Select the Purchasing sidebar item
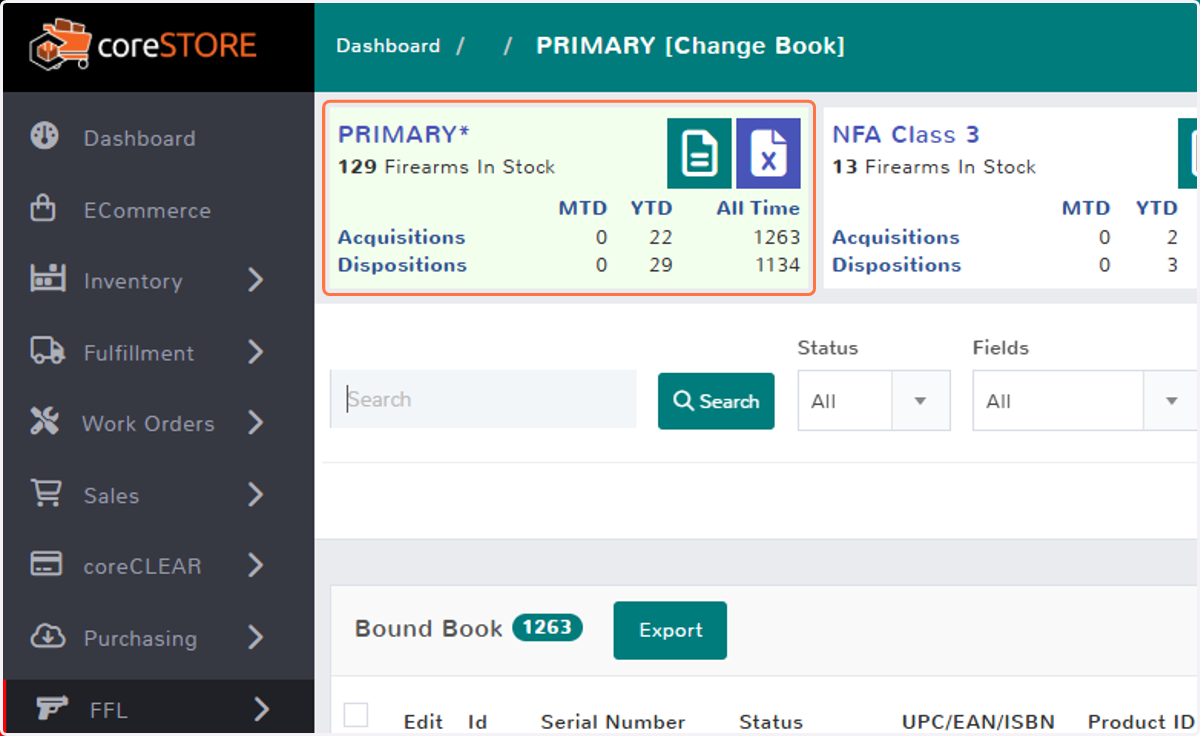This screenshot has height=736, width=1200. [140, 638]
